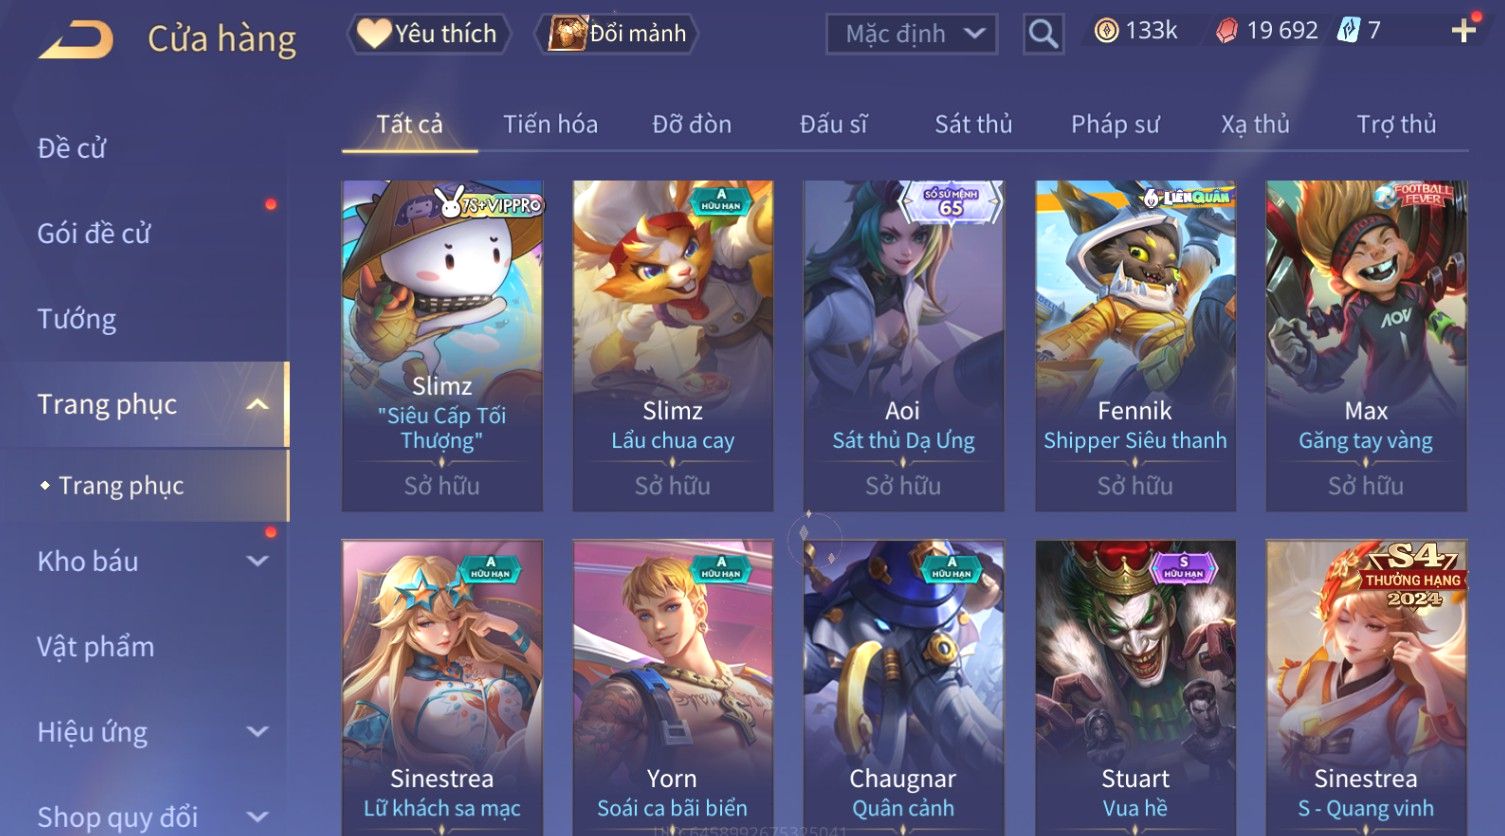Screen dimensions: 1505x836
Task: Select the Sát thủ tab
Action: pyautogui.click(x=973, y=124)
